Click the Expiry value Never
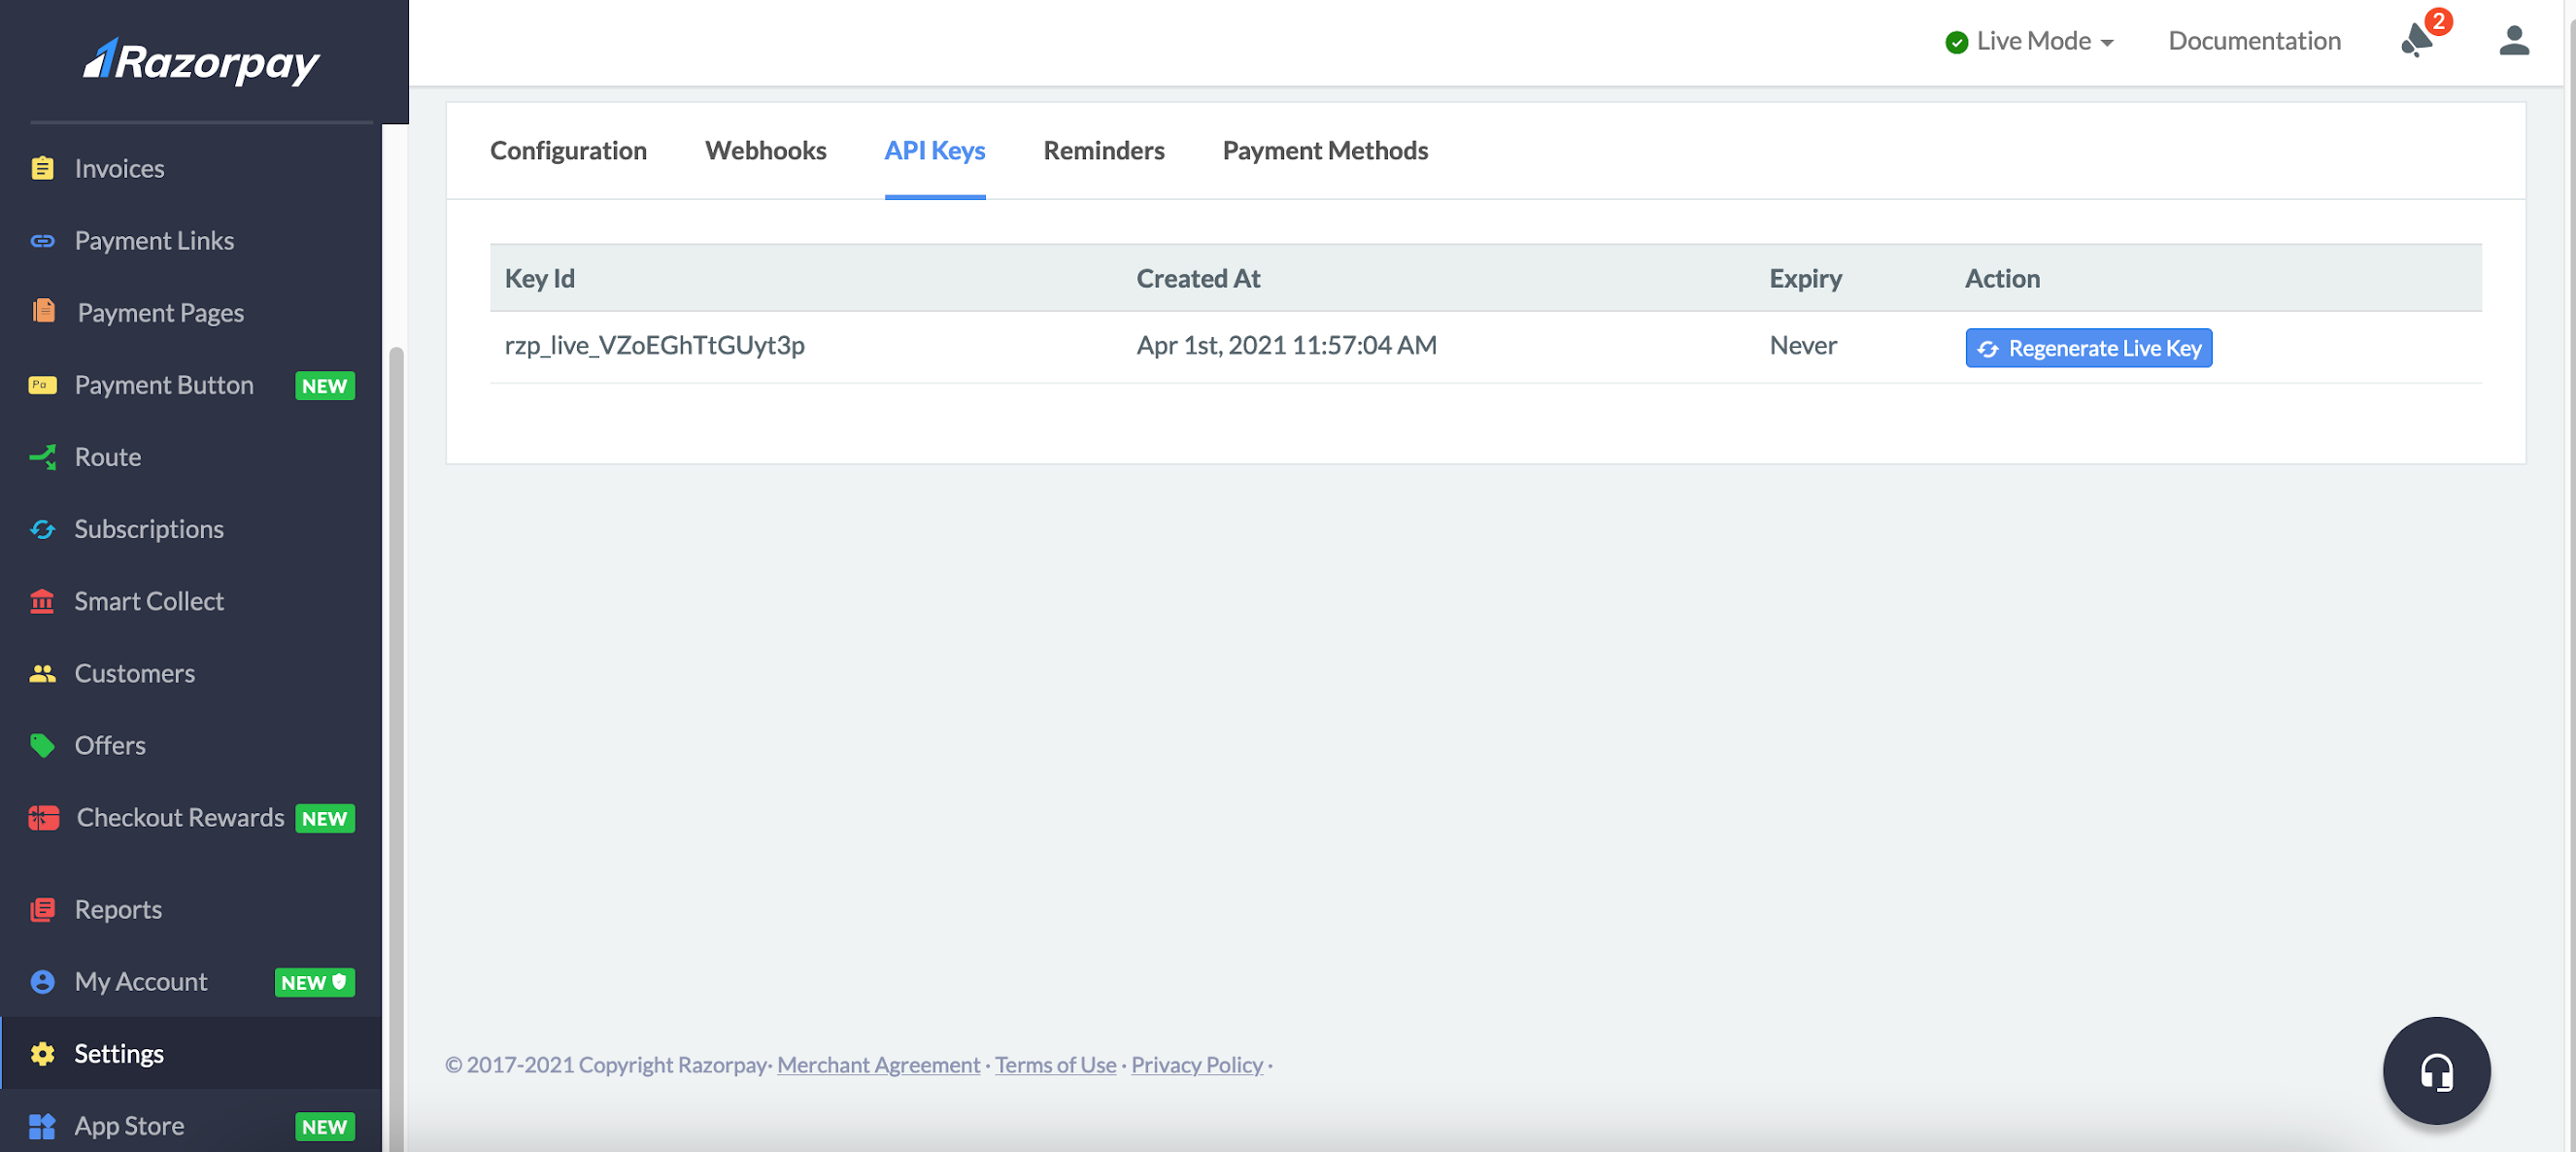 (1802, 345)
